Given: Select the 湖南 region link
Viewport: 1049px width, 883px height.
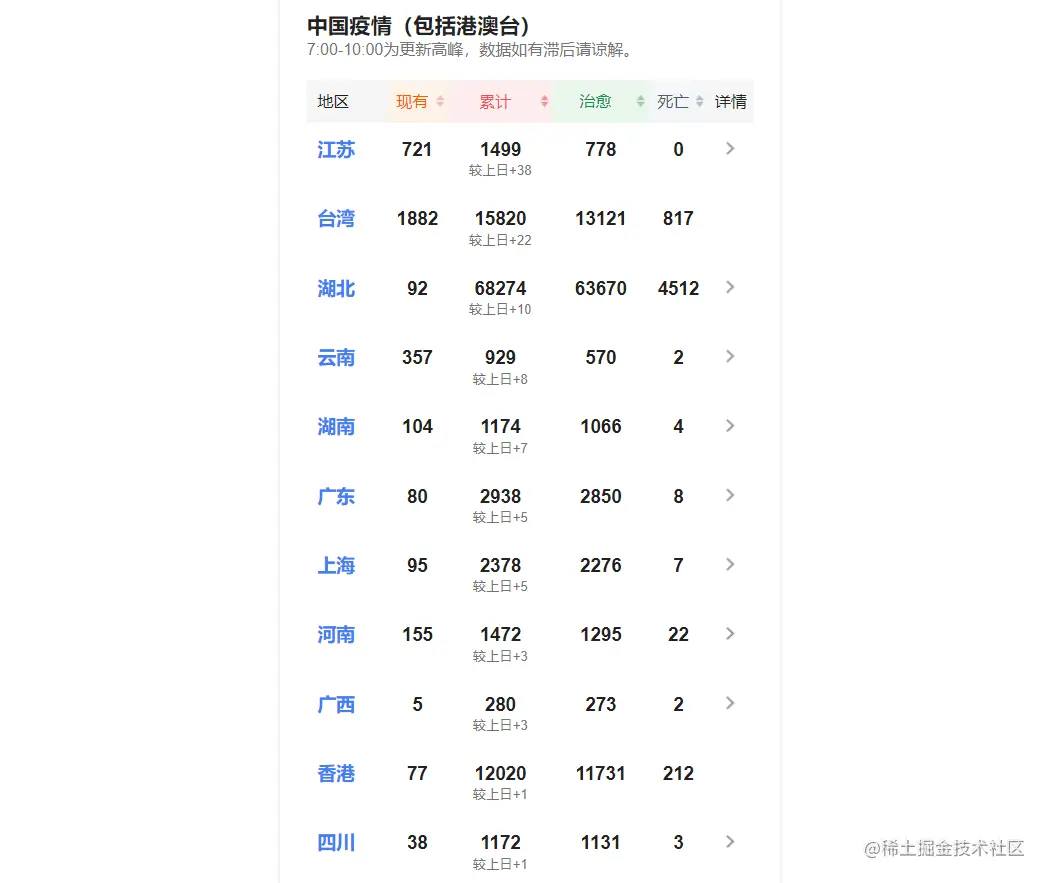Looking at the screenshot, I should coord(336,427).
